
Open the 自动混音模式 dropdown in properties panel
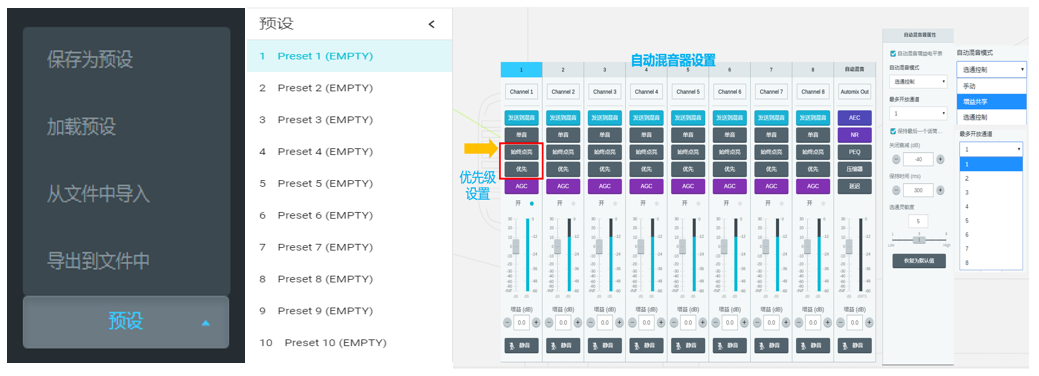(918, 82)
